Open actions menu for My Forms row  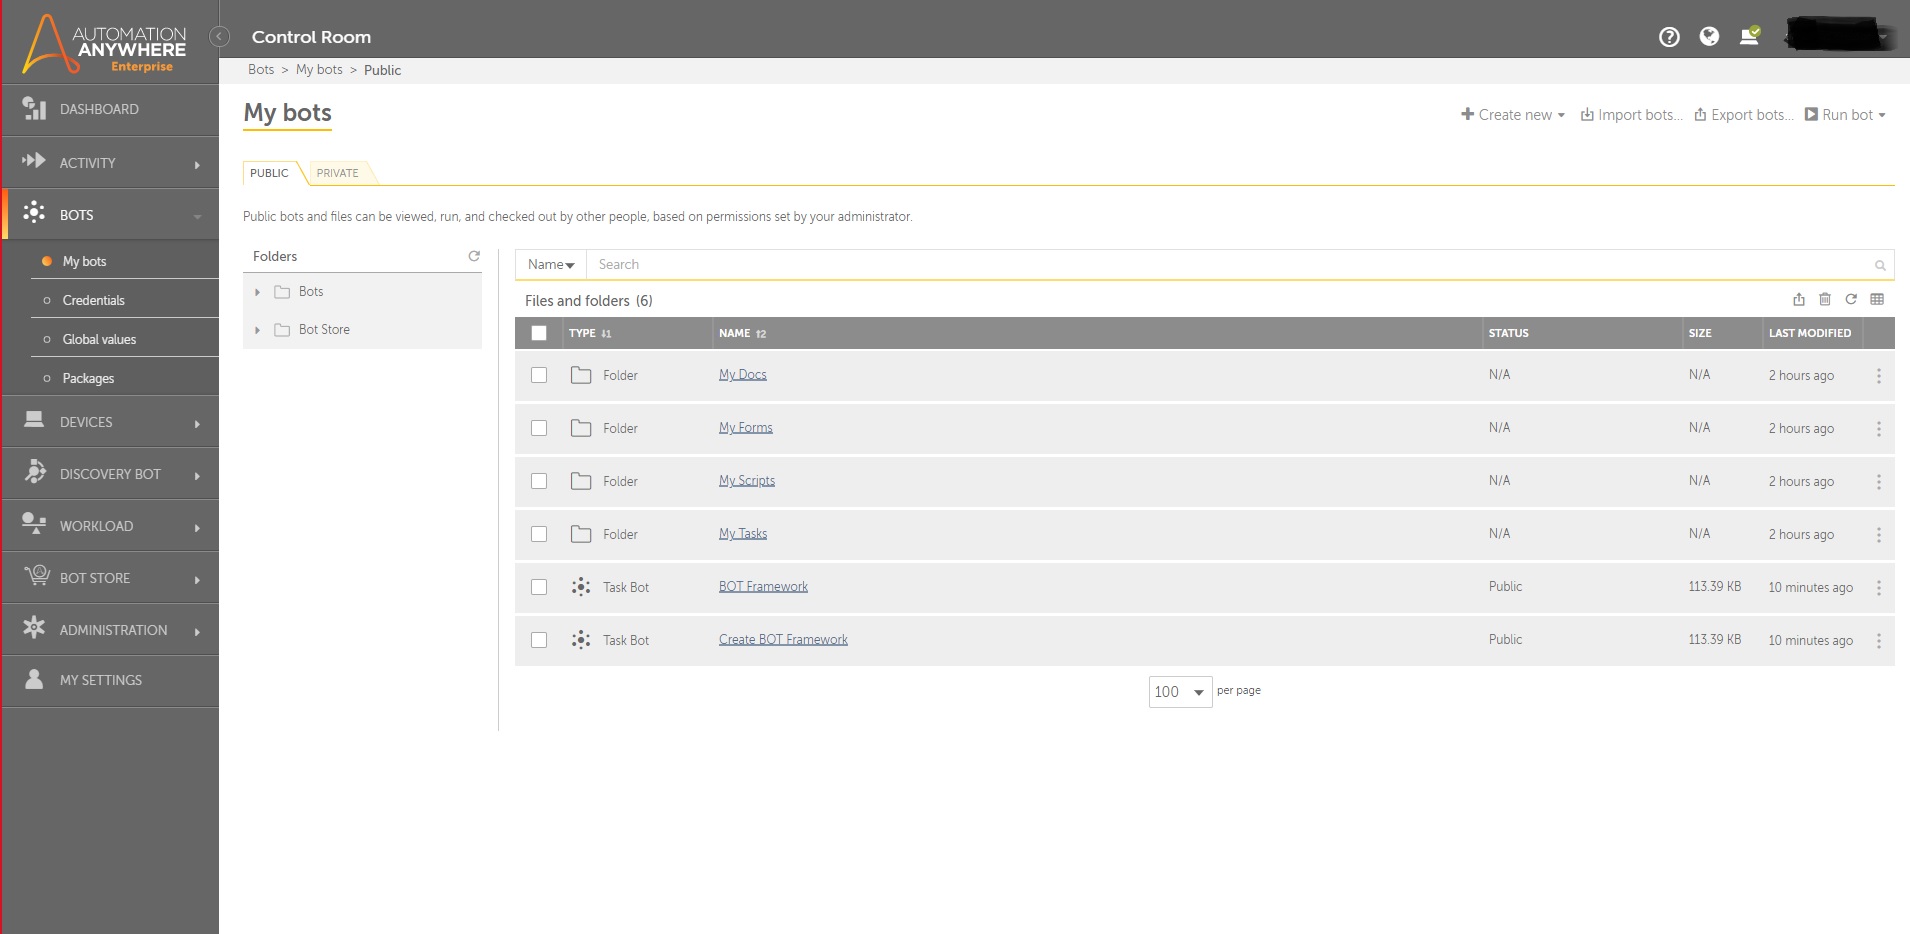coord(1879,429)
